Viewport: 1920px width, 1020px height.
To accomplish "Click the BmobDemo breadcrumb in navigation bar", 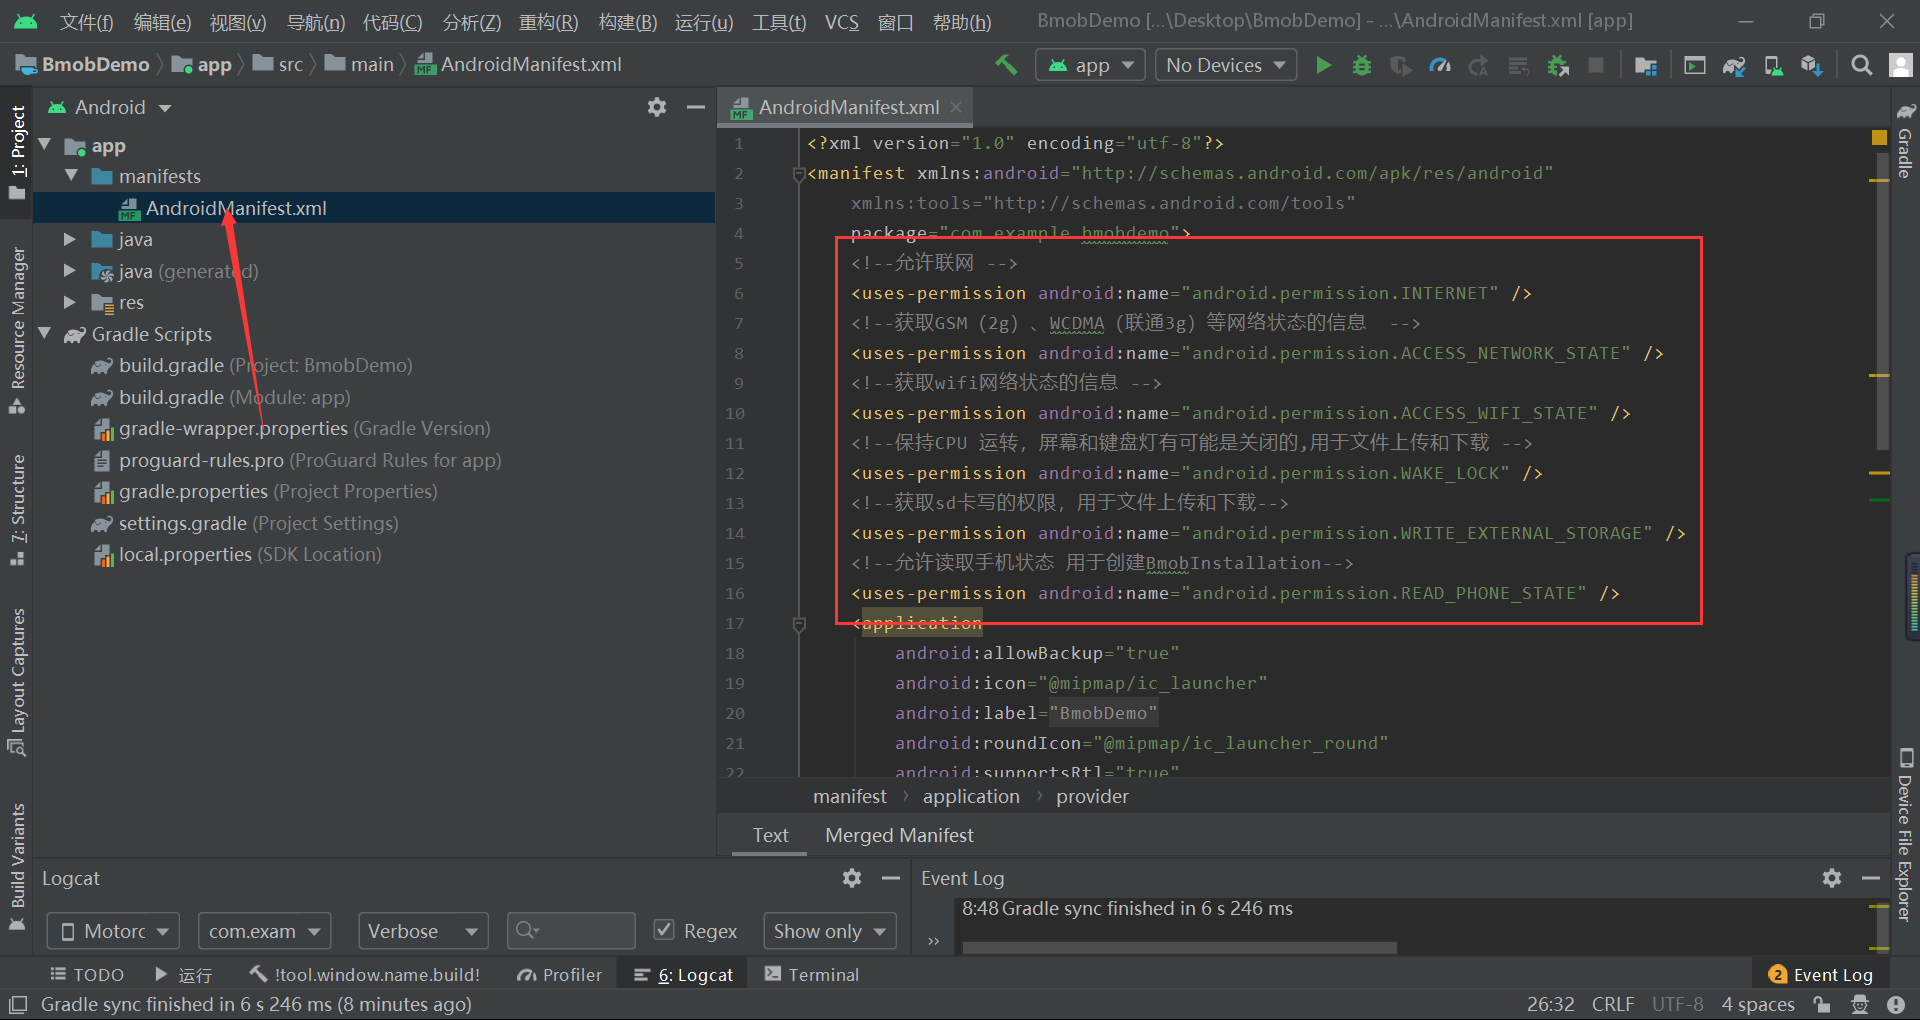I will pyautogui.click(x=83, y=65).
